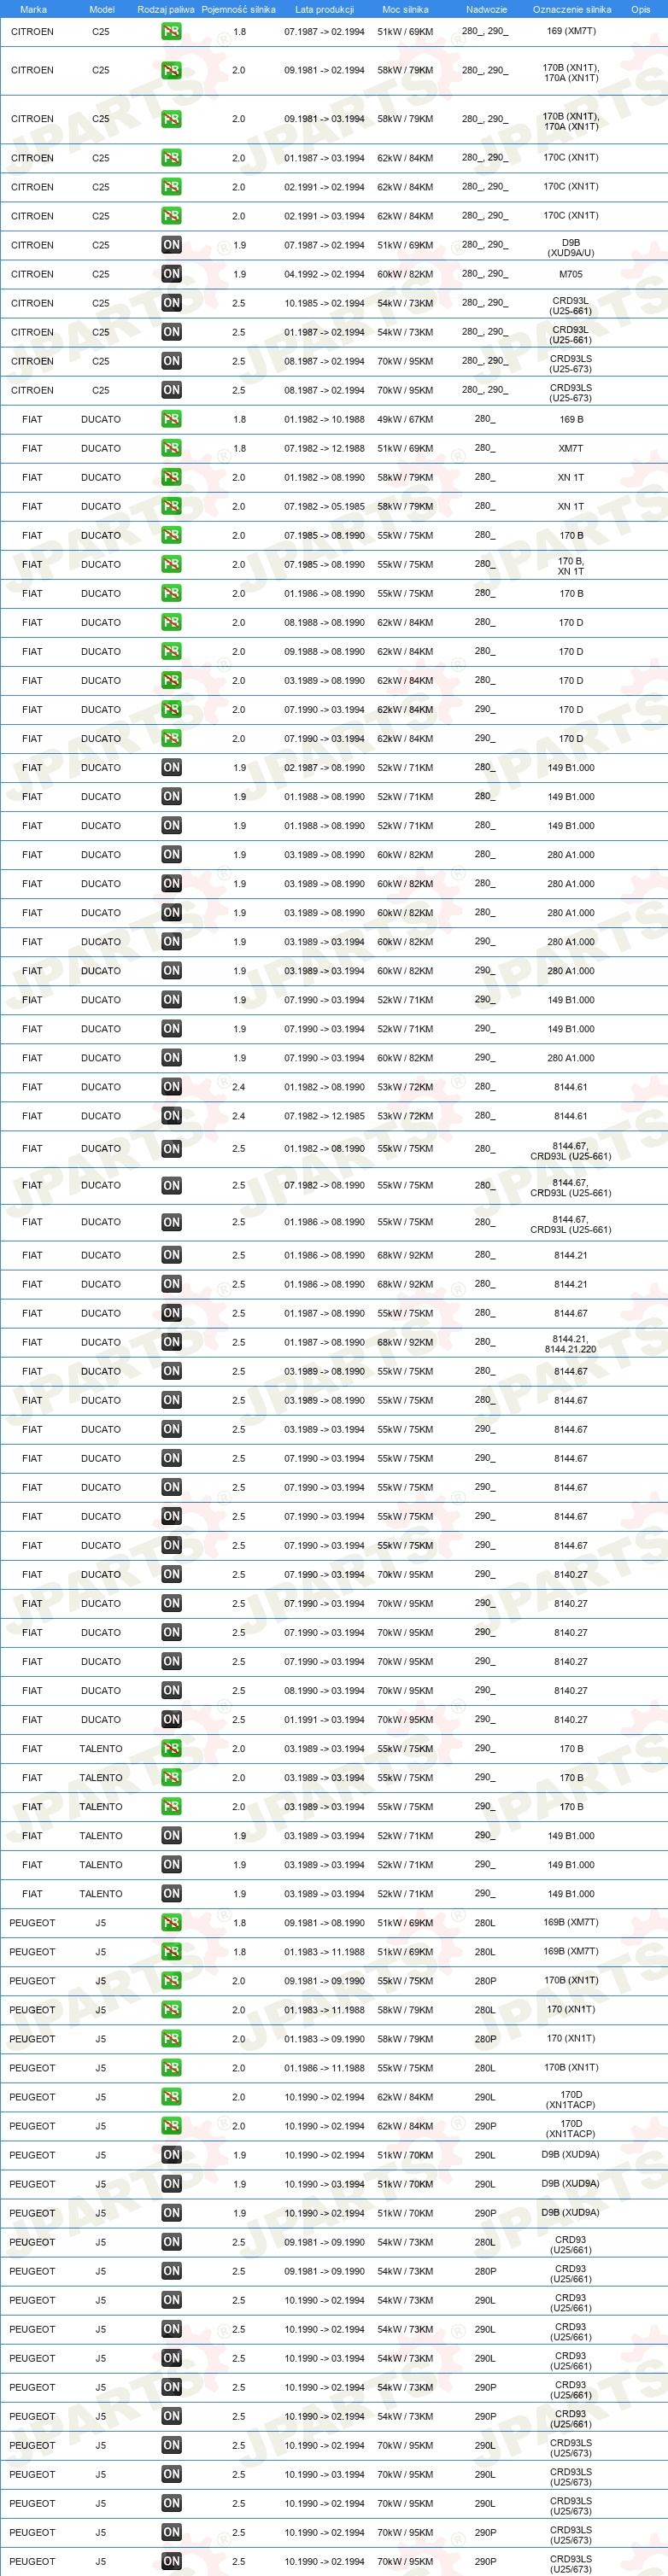Click the Nadwozie column header
668x2576 pixels.
[486, 9]
